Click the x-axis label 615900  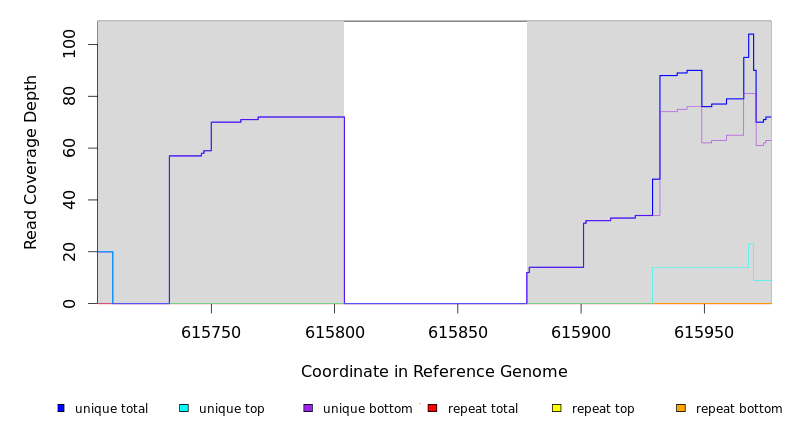coord(581,331)
